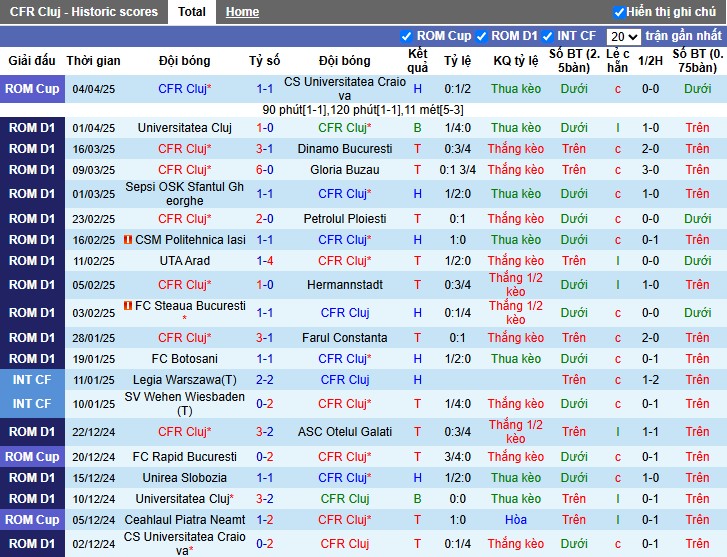Open FC Botosani team link

coord(185,359)
